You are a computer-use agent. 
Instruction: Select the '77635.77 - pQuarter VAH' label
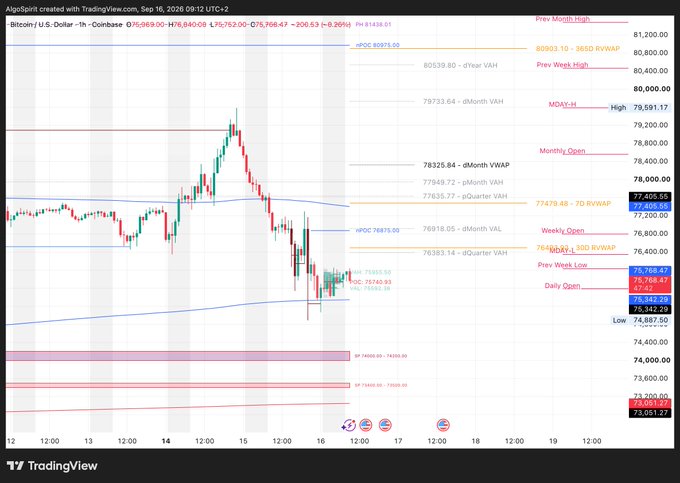tap(465, 196)
